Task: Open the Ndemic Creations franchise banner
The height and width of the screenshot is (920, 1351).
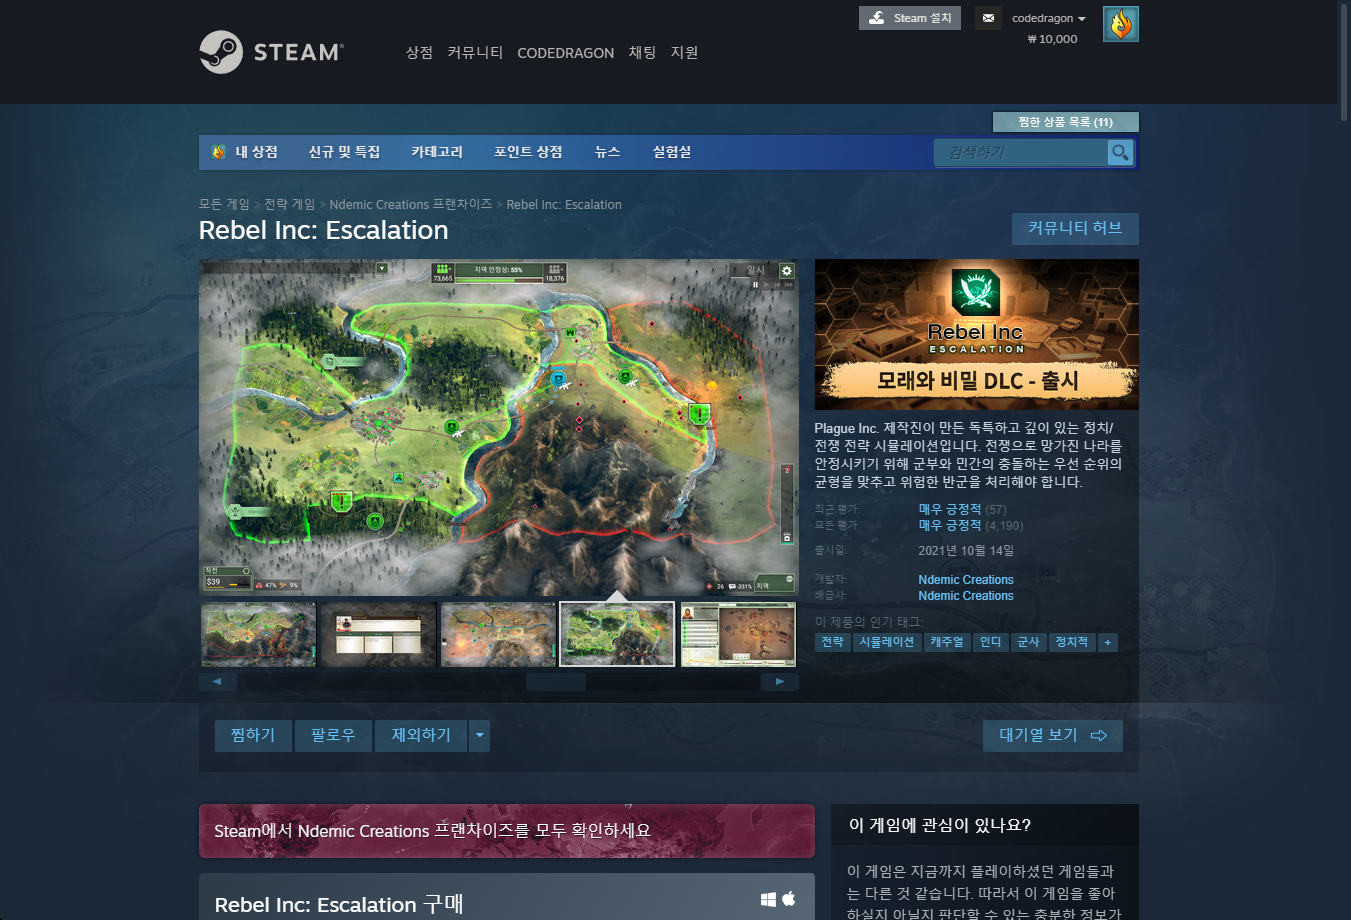Action: coord(507,831)
